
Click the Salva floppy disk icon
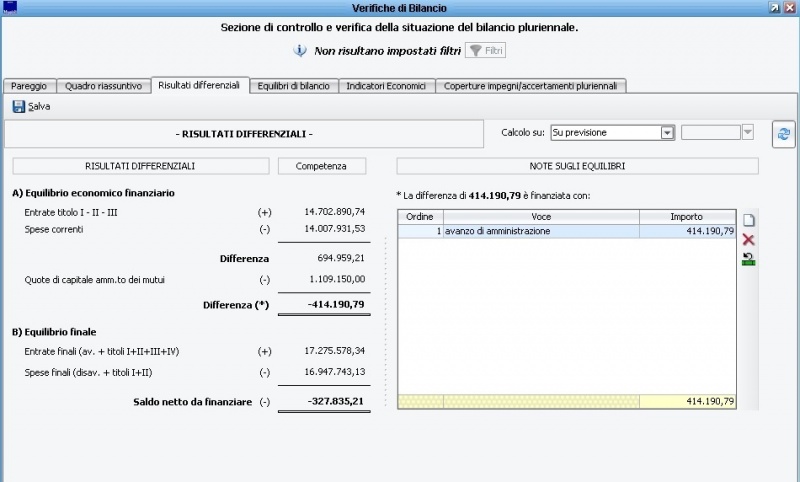click(x=19, y=107)
